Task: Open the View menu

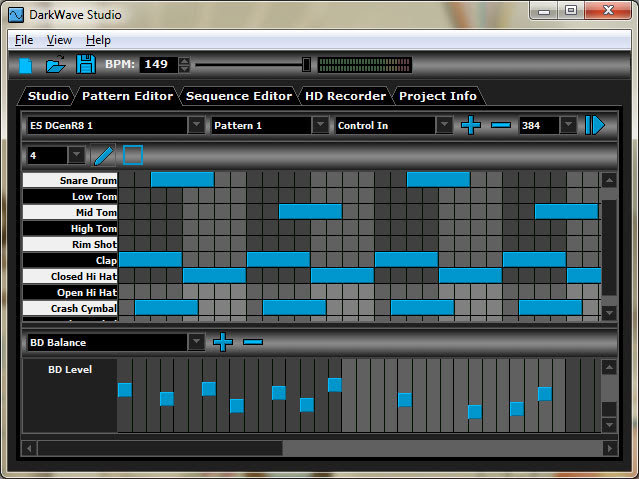Action: (59, 40)
